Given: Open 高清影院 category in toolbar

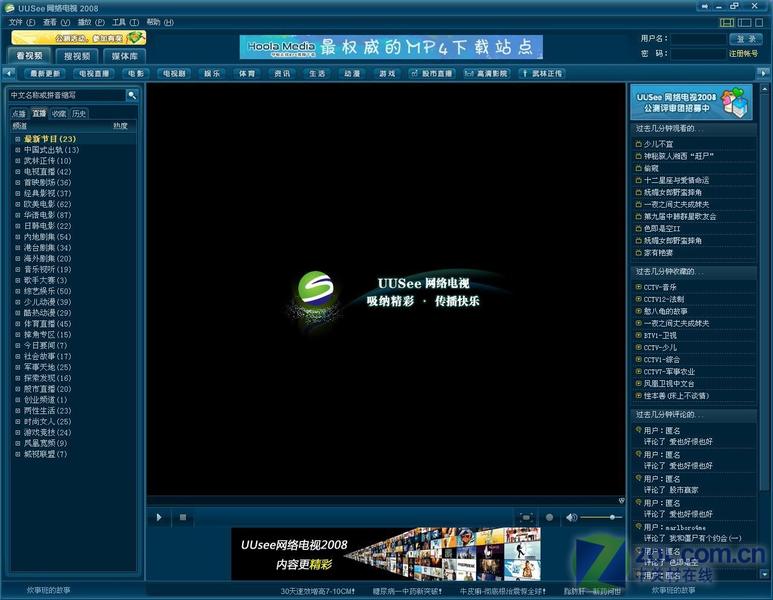Looking at the screenshot, I should [486, 73].
